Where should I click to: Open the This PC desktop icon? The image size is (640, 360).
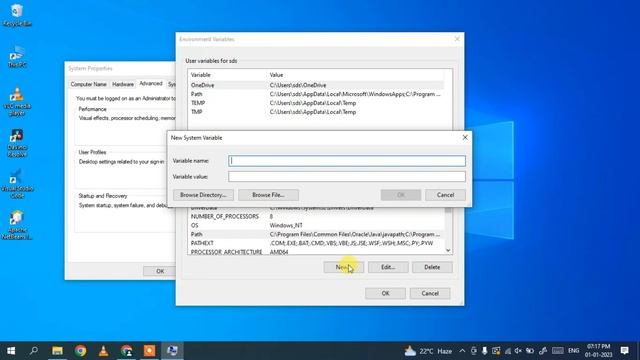point(17,56)
